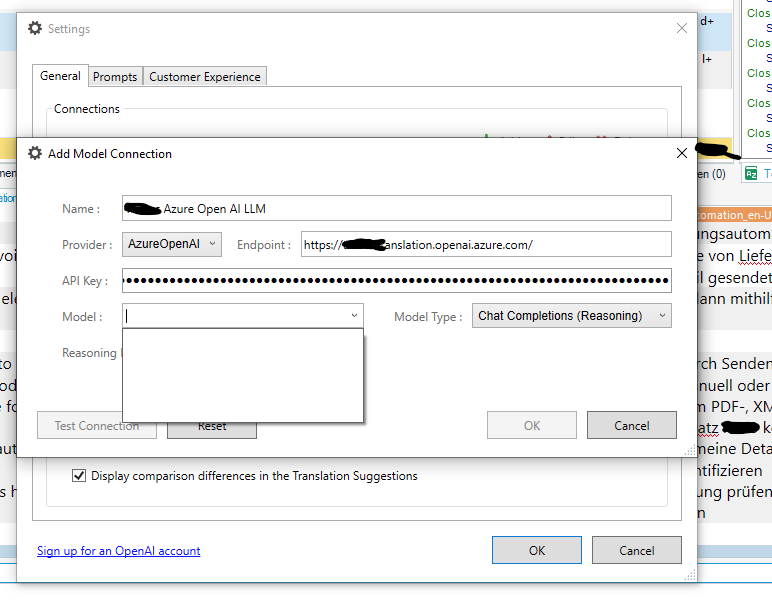Click the API Key password field
The width and height of the screenshot is (772, 612).
pyautogui.click(x=396, y=281)
